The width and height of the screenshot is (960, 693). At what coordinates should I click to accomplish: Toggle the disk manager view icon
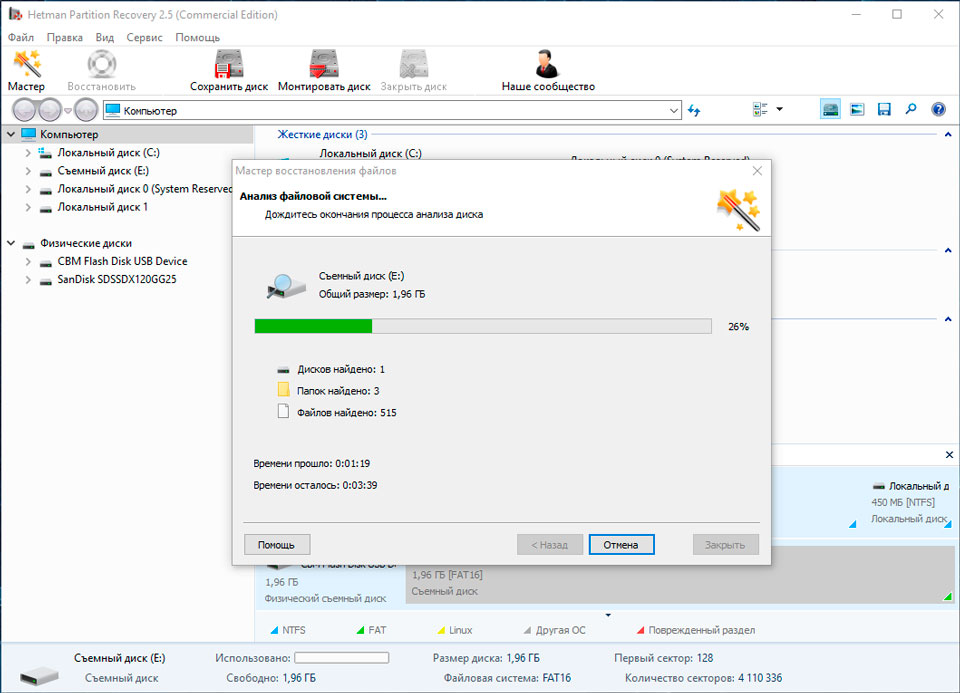coord(830,110)
